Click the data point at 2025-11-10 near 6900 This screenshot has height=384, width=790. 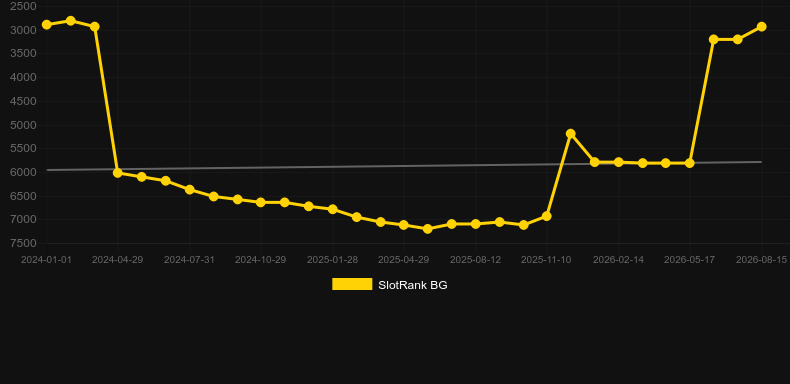coord(546,216)
